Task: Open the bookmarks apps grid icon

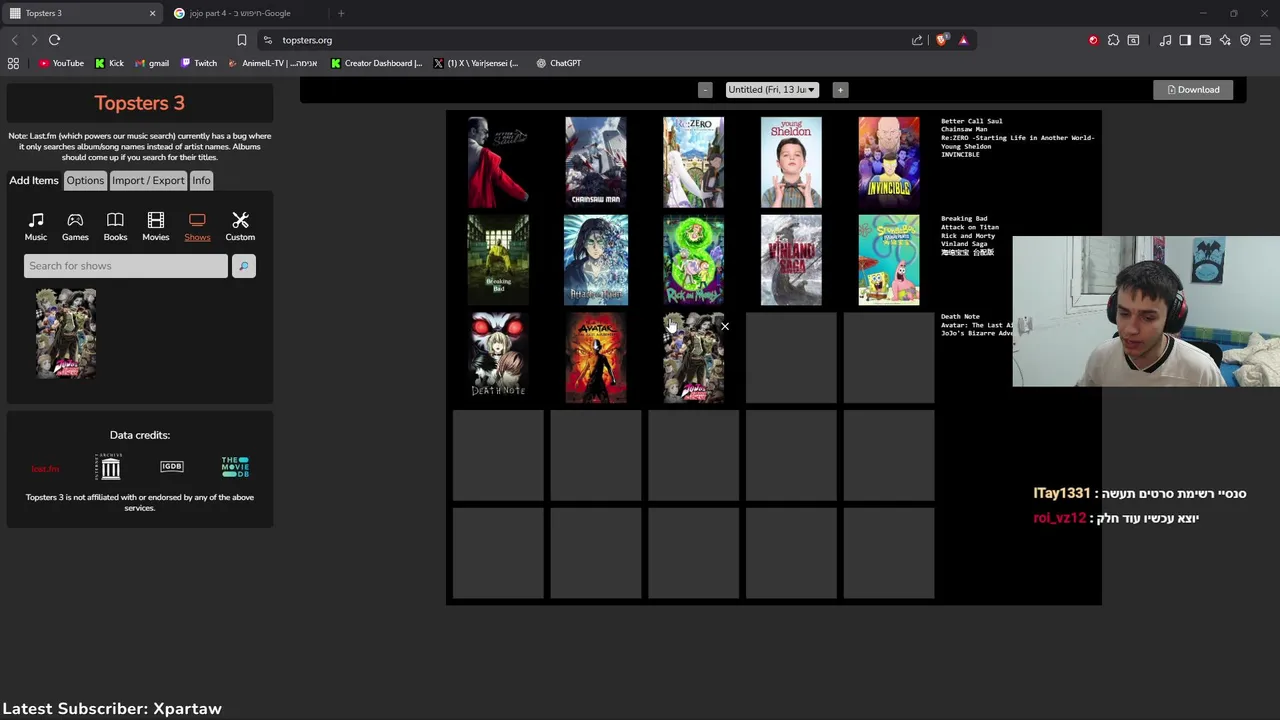Action: click(x=13, y=63)
